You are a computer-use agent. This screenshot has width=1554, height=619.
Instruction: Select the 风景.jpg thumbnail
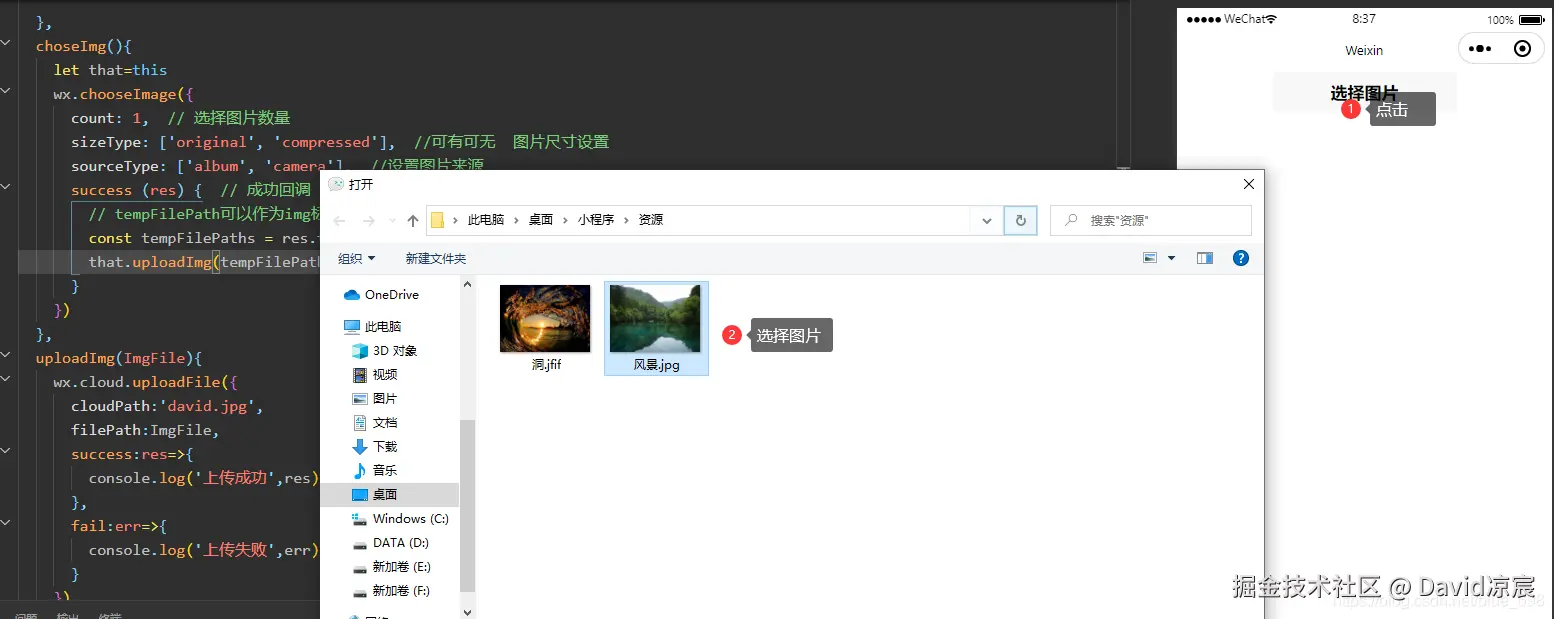(656, 320)
